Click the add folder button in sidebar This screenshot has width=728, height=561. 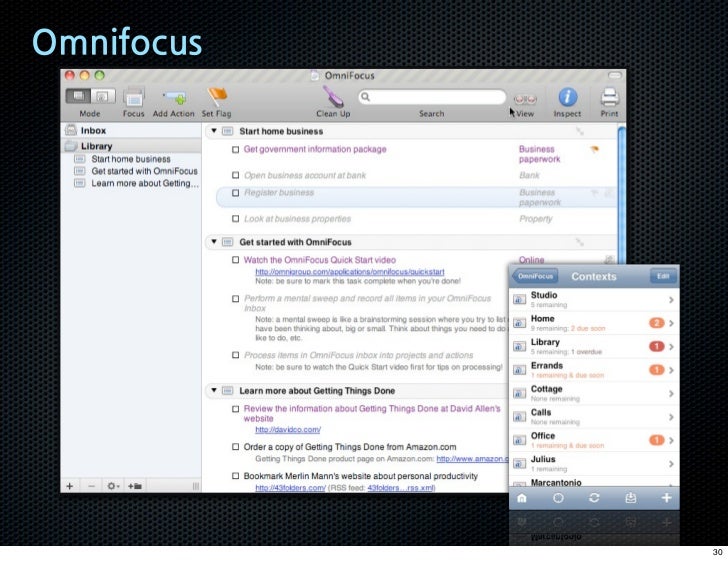click(x=135, y=486)
